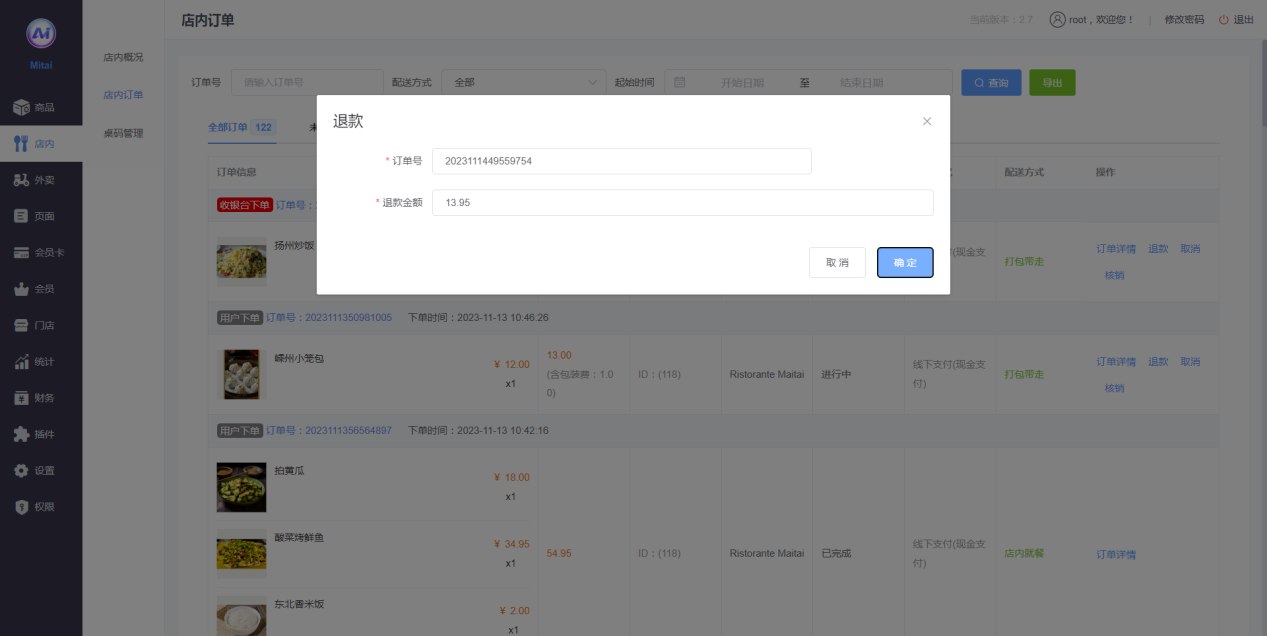Click the 插件 plugin puzzle icon

tap(21, 435)
